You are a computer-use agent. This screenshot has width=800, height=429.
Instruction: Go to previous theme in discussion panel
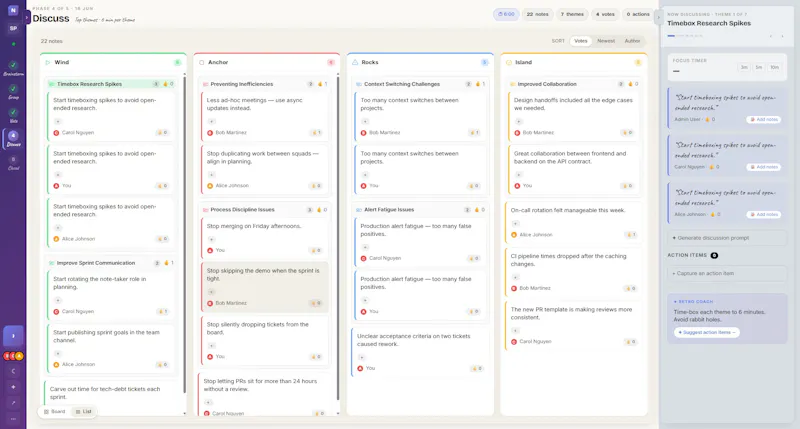(771, 36)
